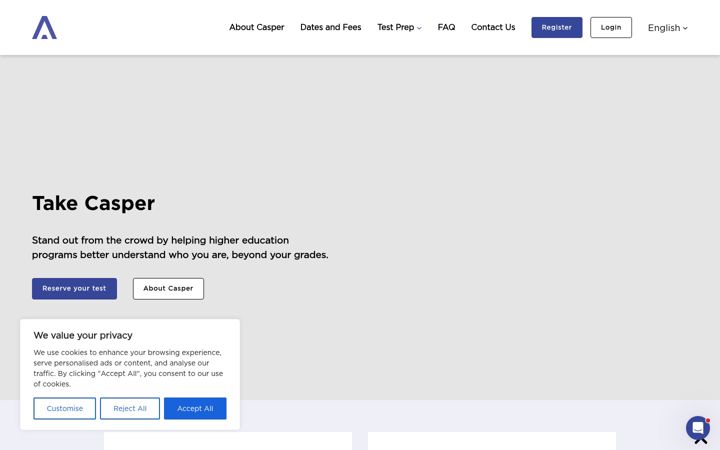Open the English language selector
720x450 pixels.
pyautogui.click(x=667, y=28)
